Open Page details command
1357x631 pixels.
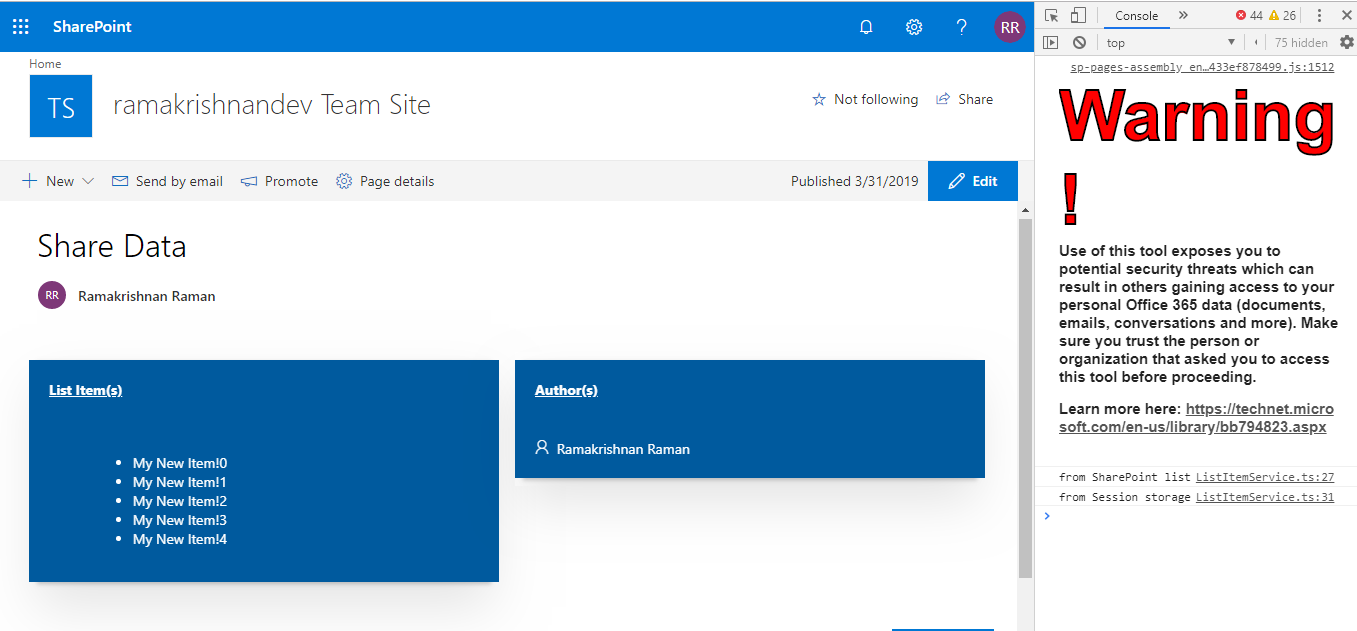pos(385,181)
